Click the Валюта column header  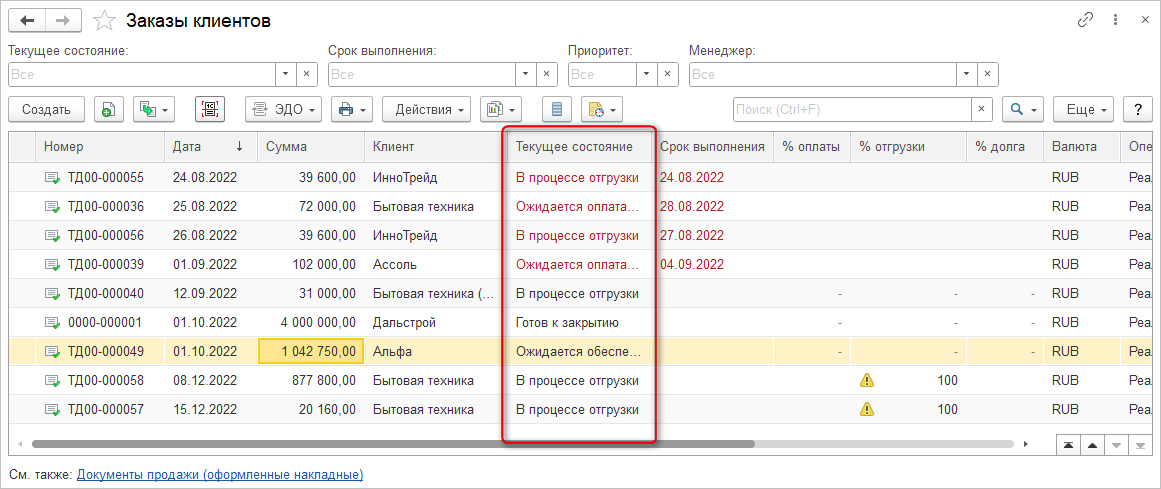point(1081,147)
